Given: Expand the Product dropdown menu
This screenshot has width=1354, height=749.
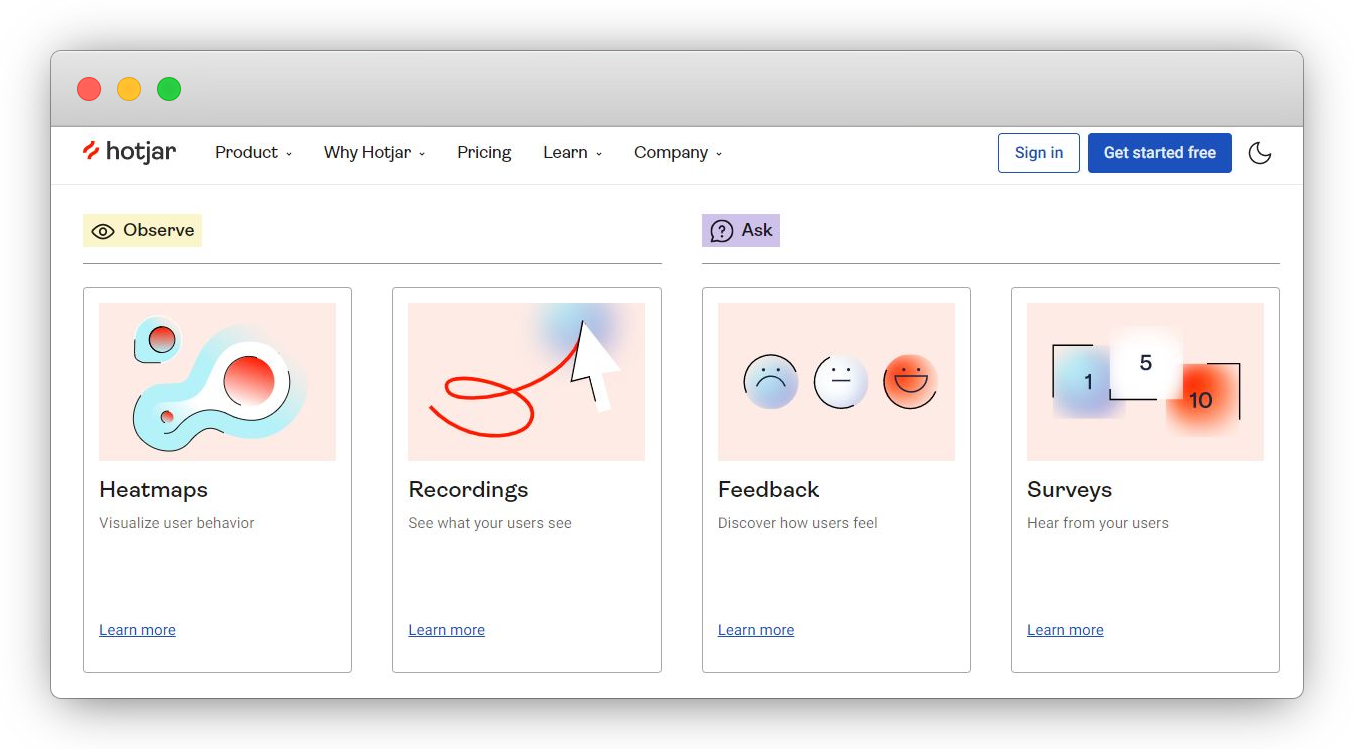Looking at the screenshot, I should pyautogui.click(x=253, y=152).
